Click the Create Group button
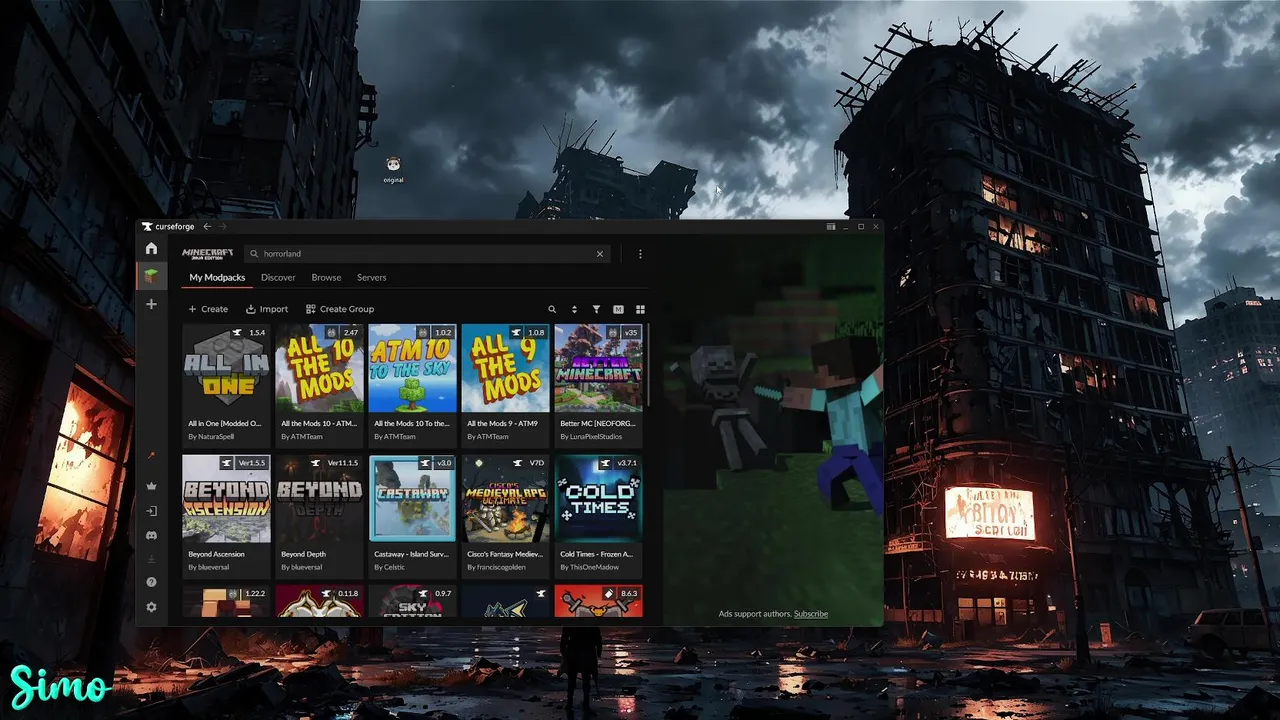The image size is (1280, 720). point(340,309)
